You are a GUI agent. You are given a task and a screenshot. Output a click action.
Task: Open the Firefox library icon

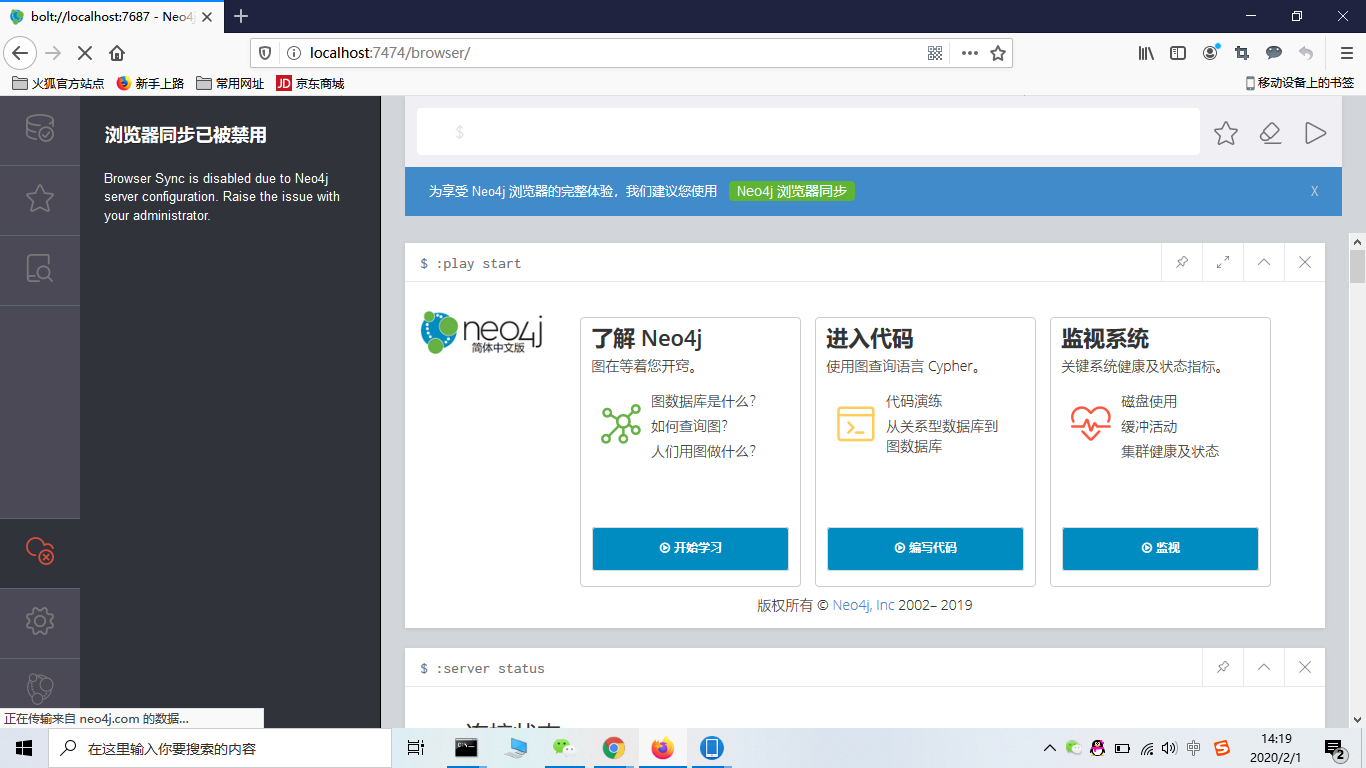click(1146, 53)
